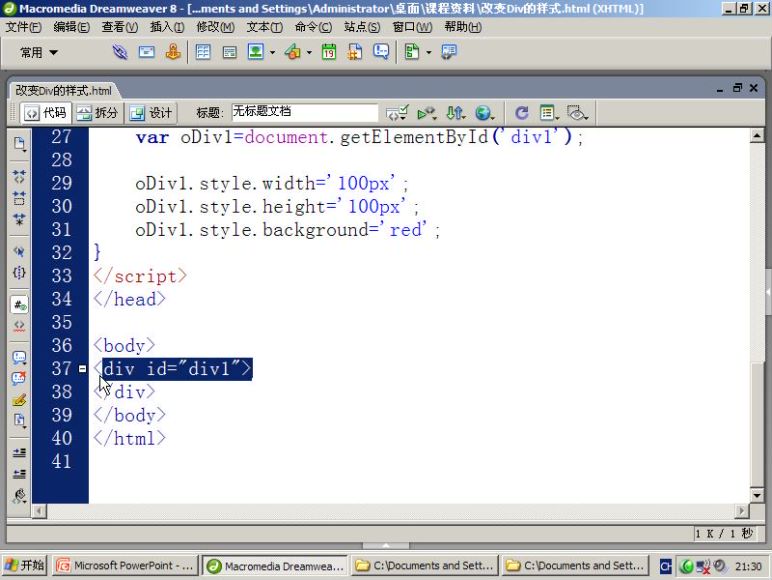772x580 pixels.
Task: Open the 常用 insert category dropdown
Action: (38, 52)
